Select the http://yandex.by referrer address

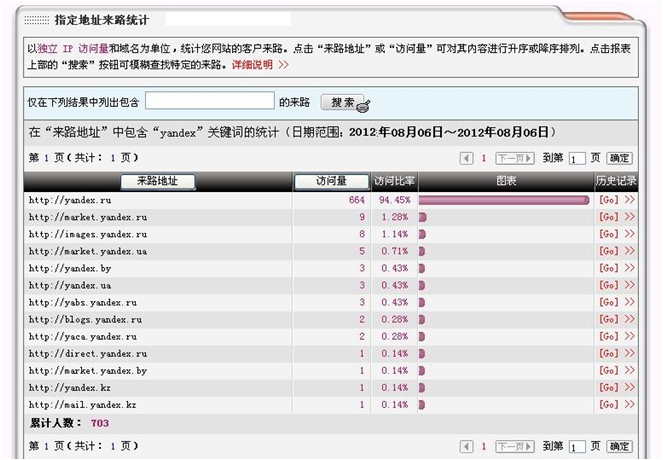click(x=70, y=268)
